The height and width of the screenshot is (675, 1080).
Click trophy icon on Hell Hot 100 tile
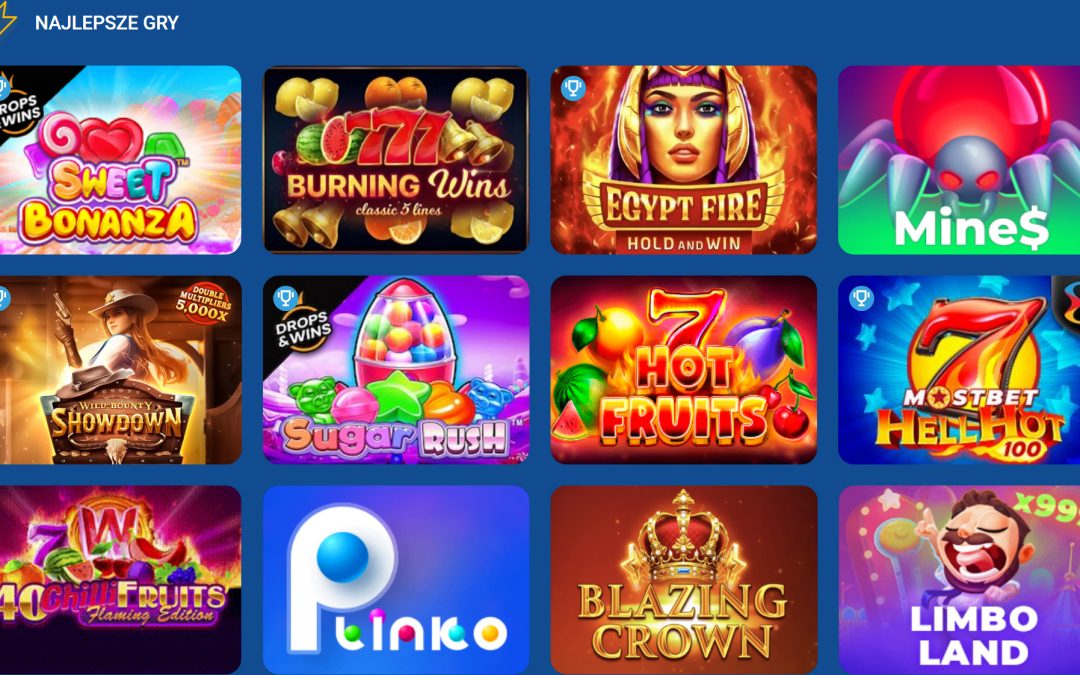tap(861, 298)
